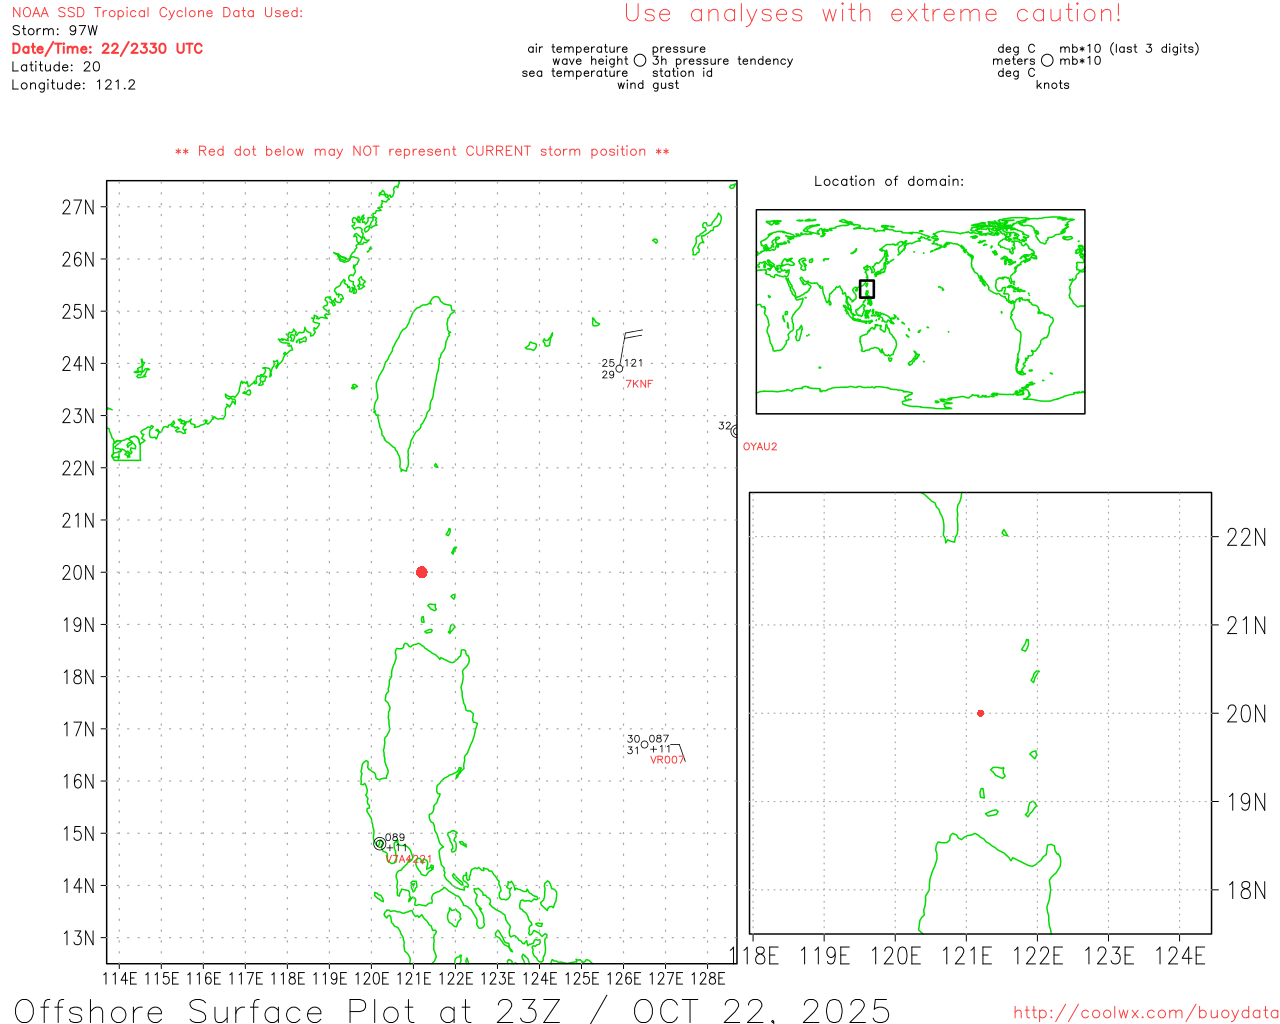Click the 'Location of domain:' caption
The image size is (1280, 1024).
889,181
